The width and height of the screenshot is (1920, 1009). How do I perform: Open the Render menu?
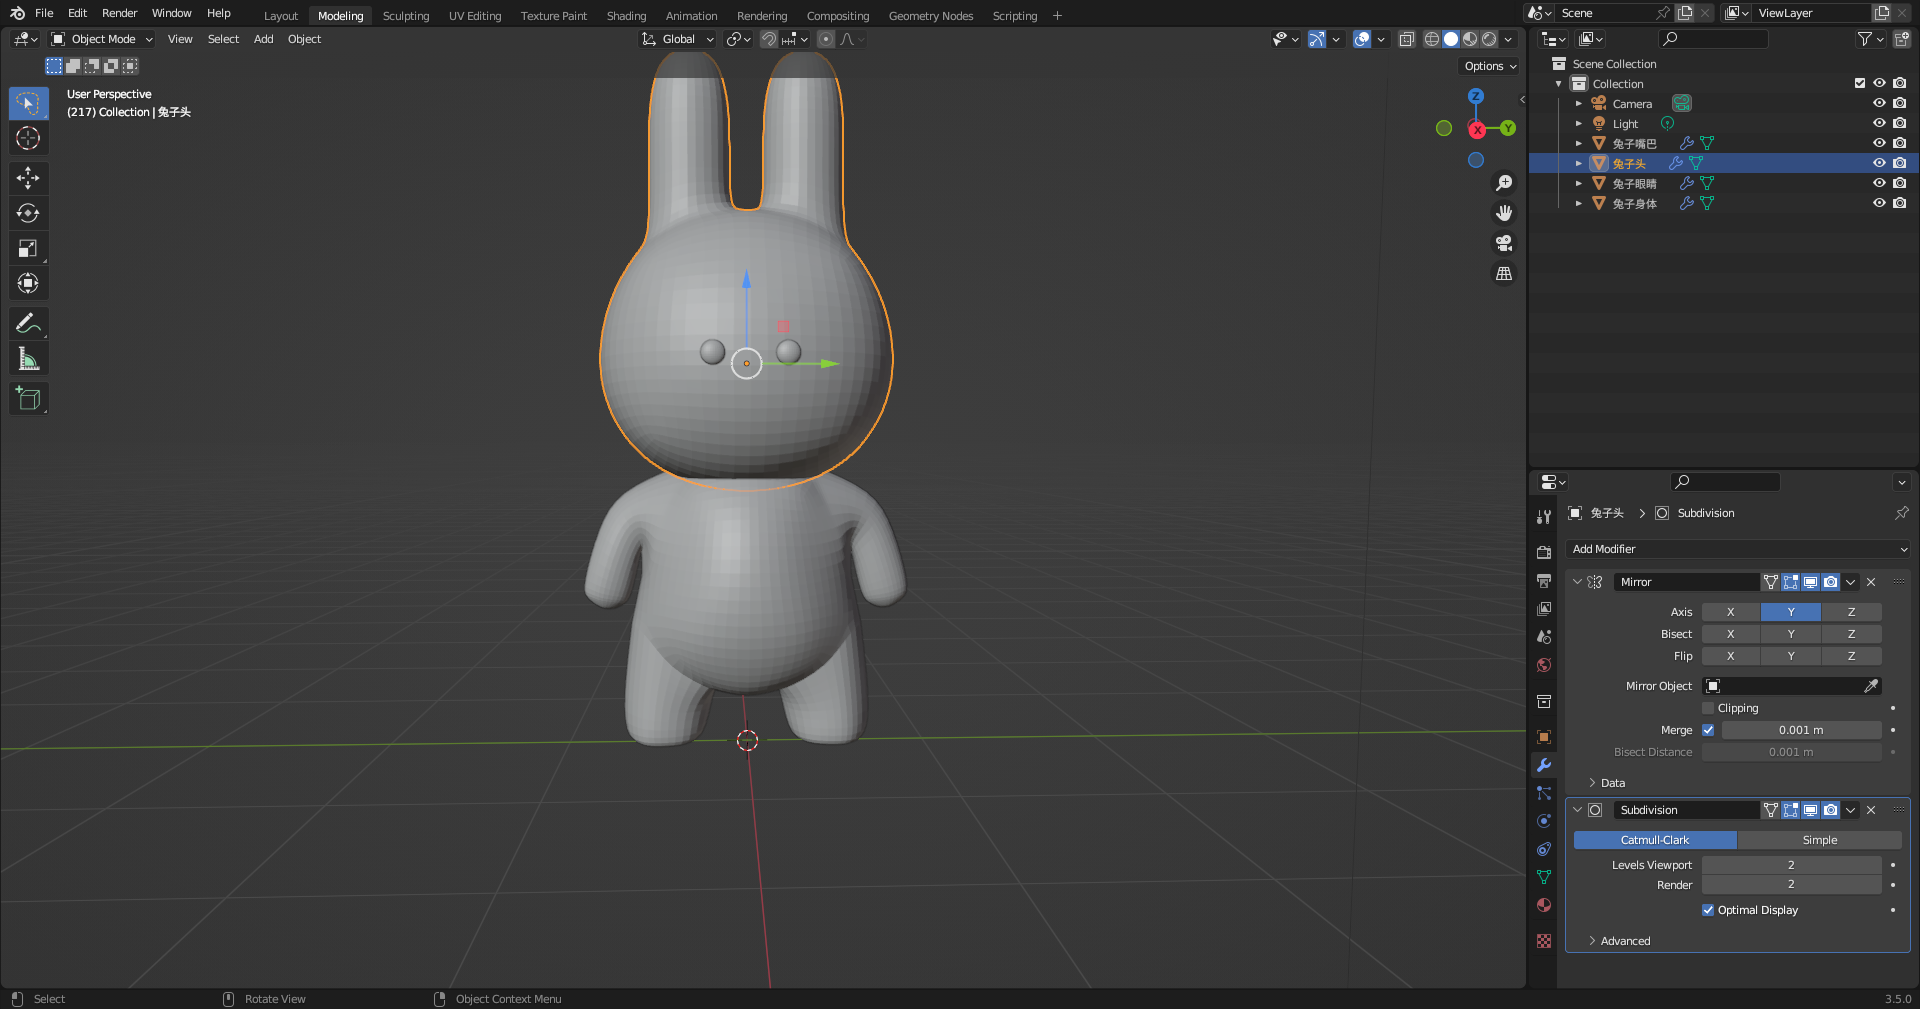pyautogui.click(x=119, y=13)
